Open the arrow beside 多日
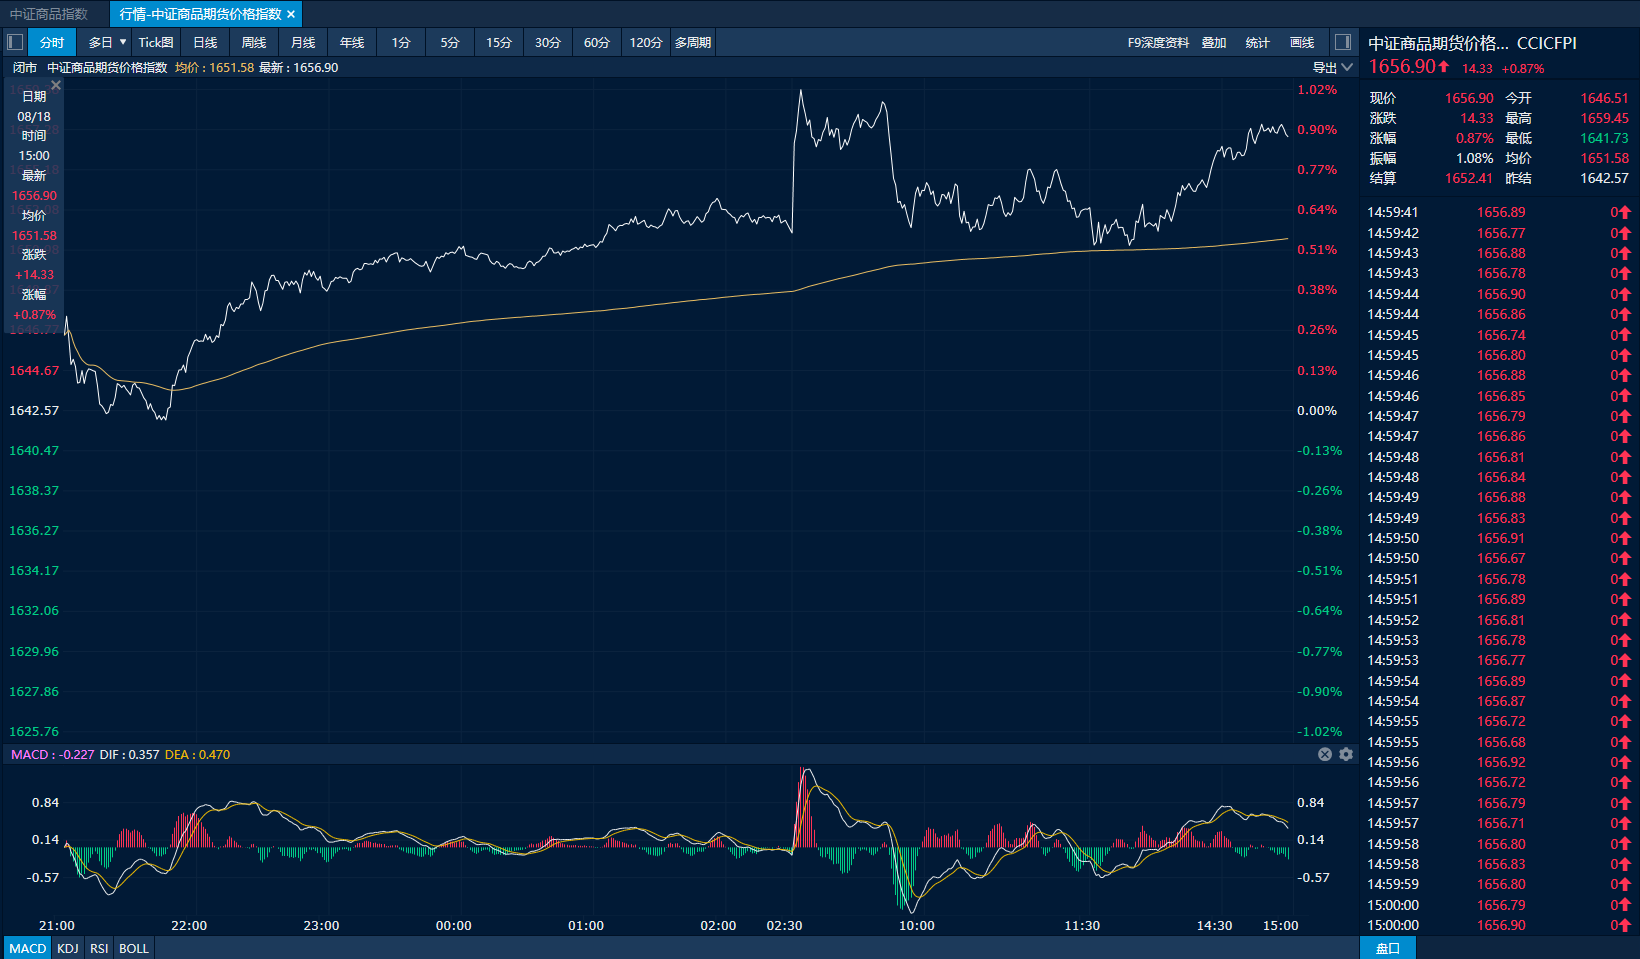The width and height of the screenshot is (1640, 959). pos(123,42)
